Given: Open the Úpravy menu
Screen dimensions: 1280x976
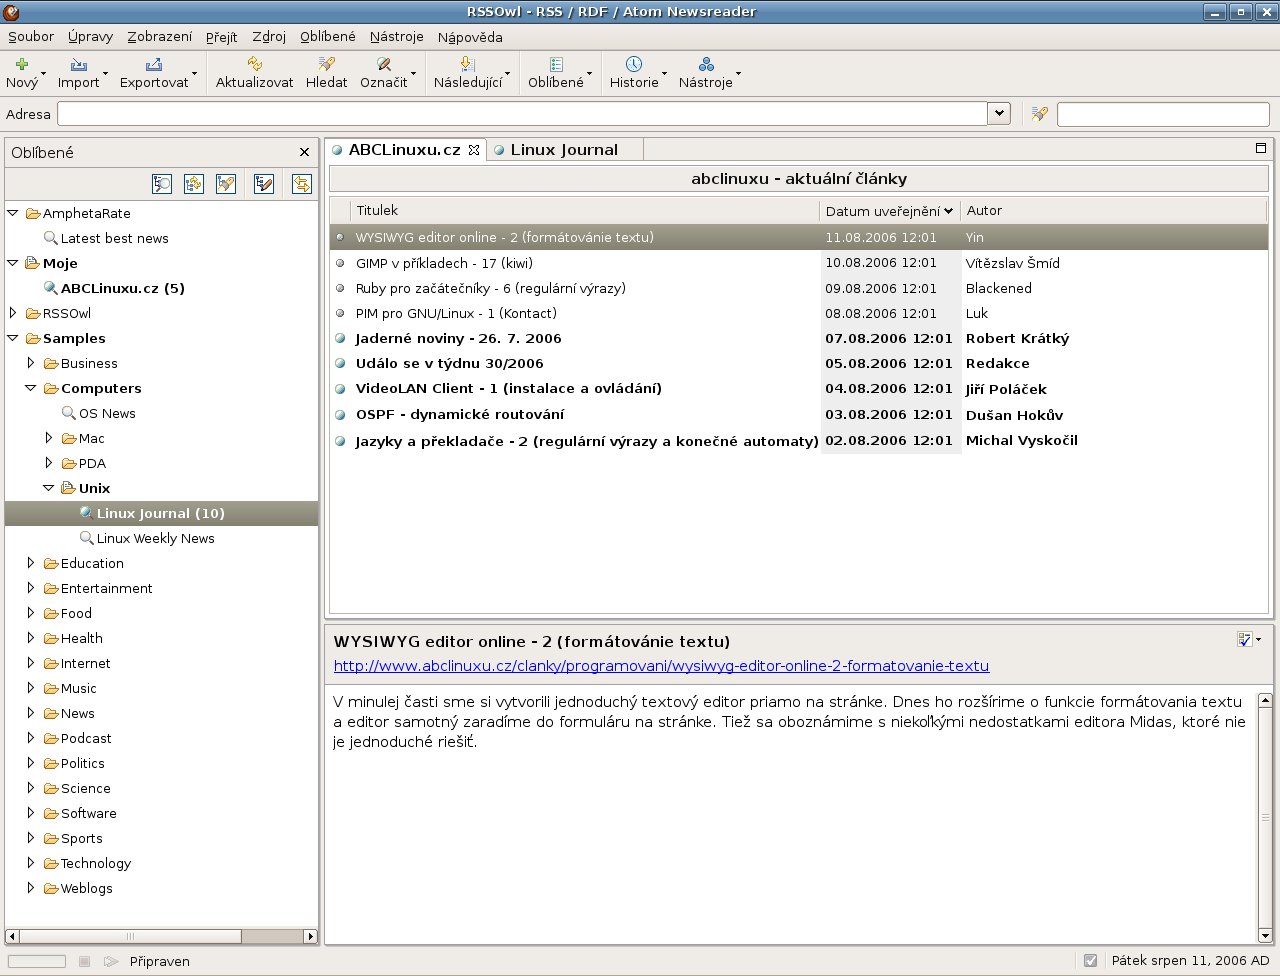Looking at the screenshot, I should point(91,37).
